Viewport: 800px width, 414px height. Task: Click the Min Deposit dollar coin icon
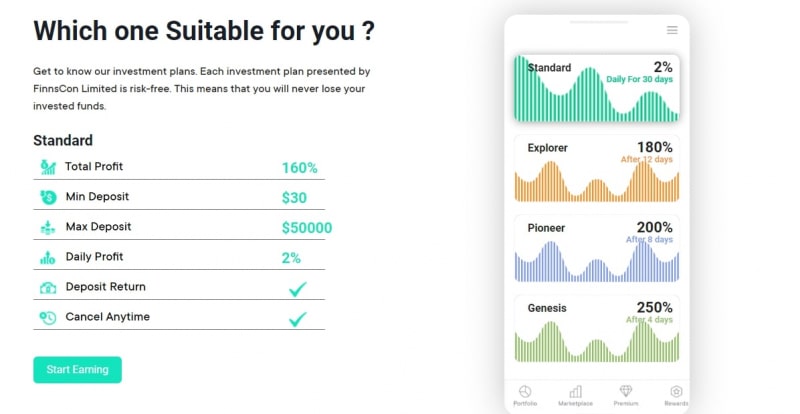(x=48, y=197)
